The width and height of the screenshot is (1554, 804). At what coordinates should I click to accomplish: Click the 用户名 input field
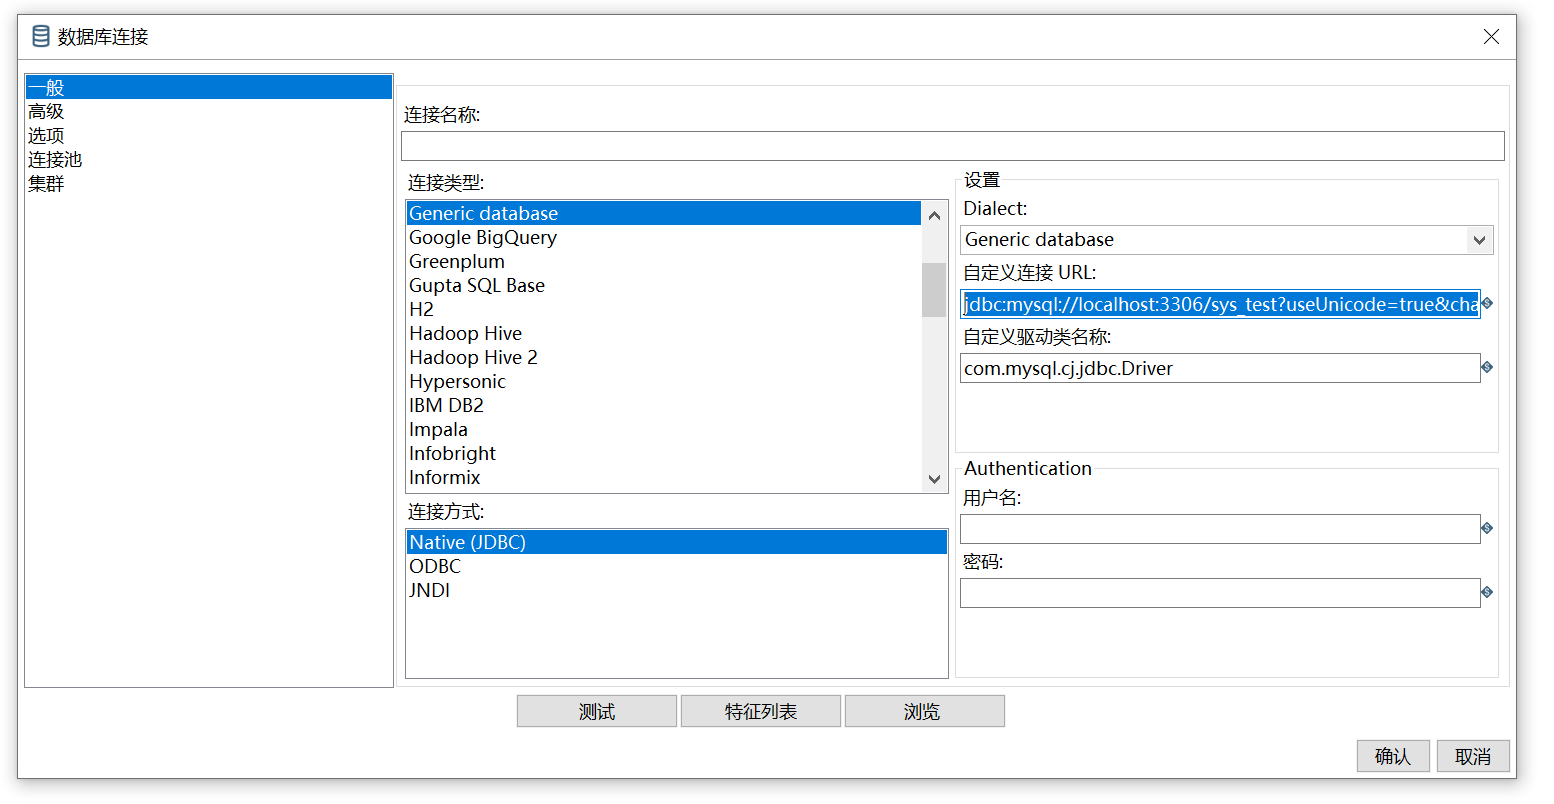pyautogui.click(x=1220, y=529)
